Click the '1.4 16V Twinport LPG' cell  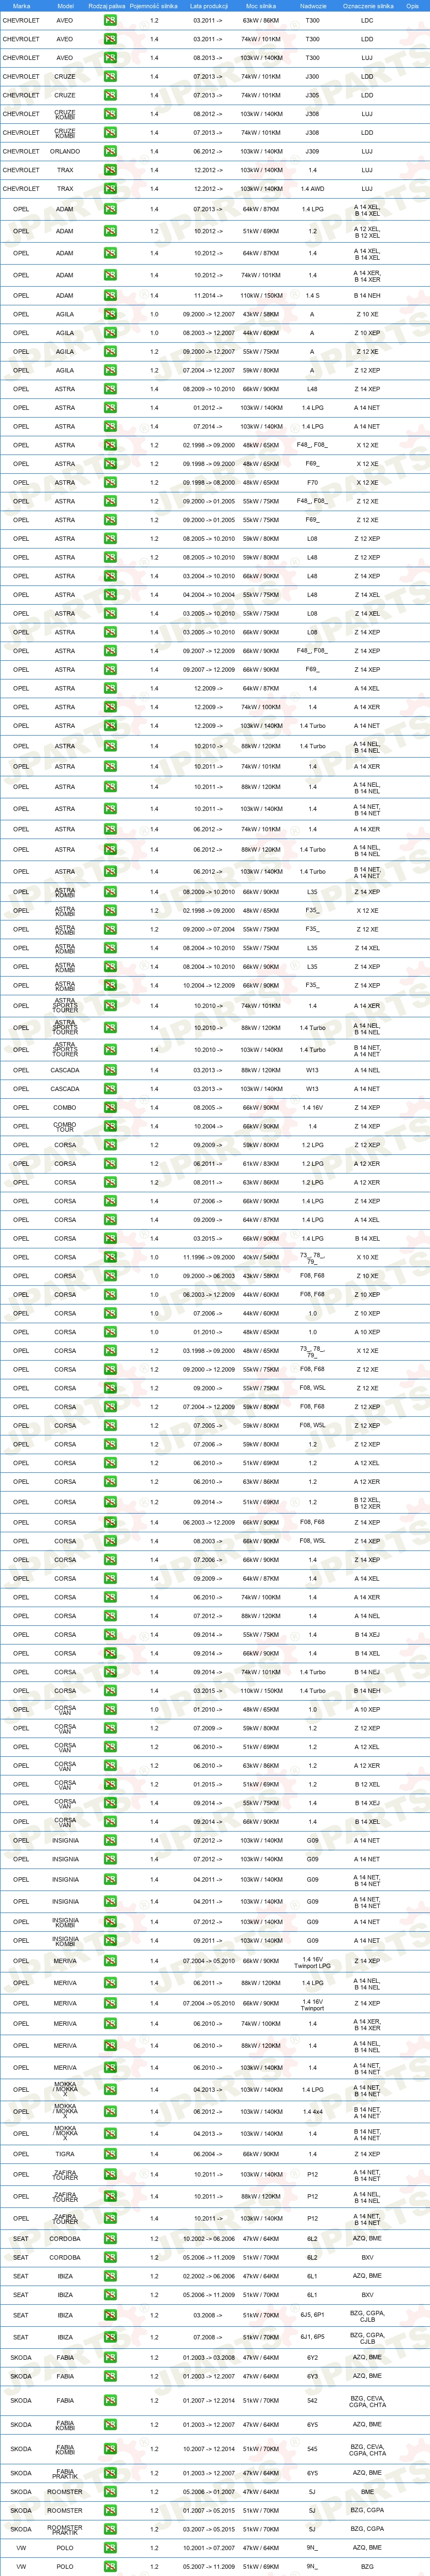(312, 1961)
